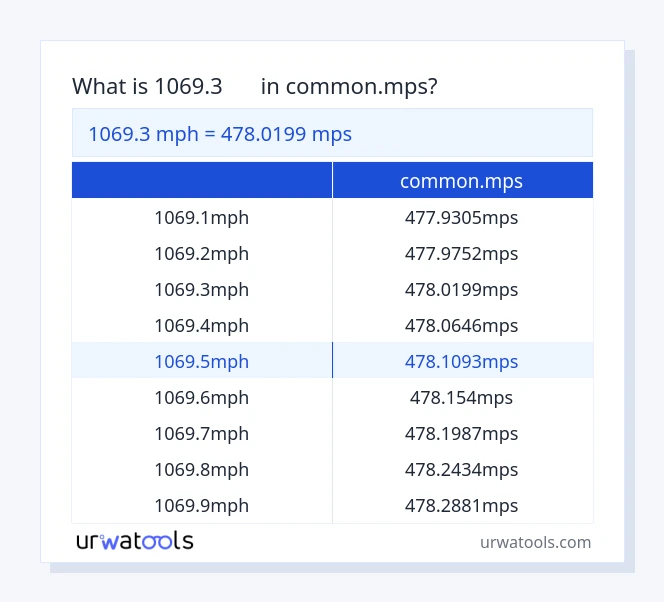Select the 1069.9mph row cell
Screen dimensions: 664x602
[x=201, y=505]
